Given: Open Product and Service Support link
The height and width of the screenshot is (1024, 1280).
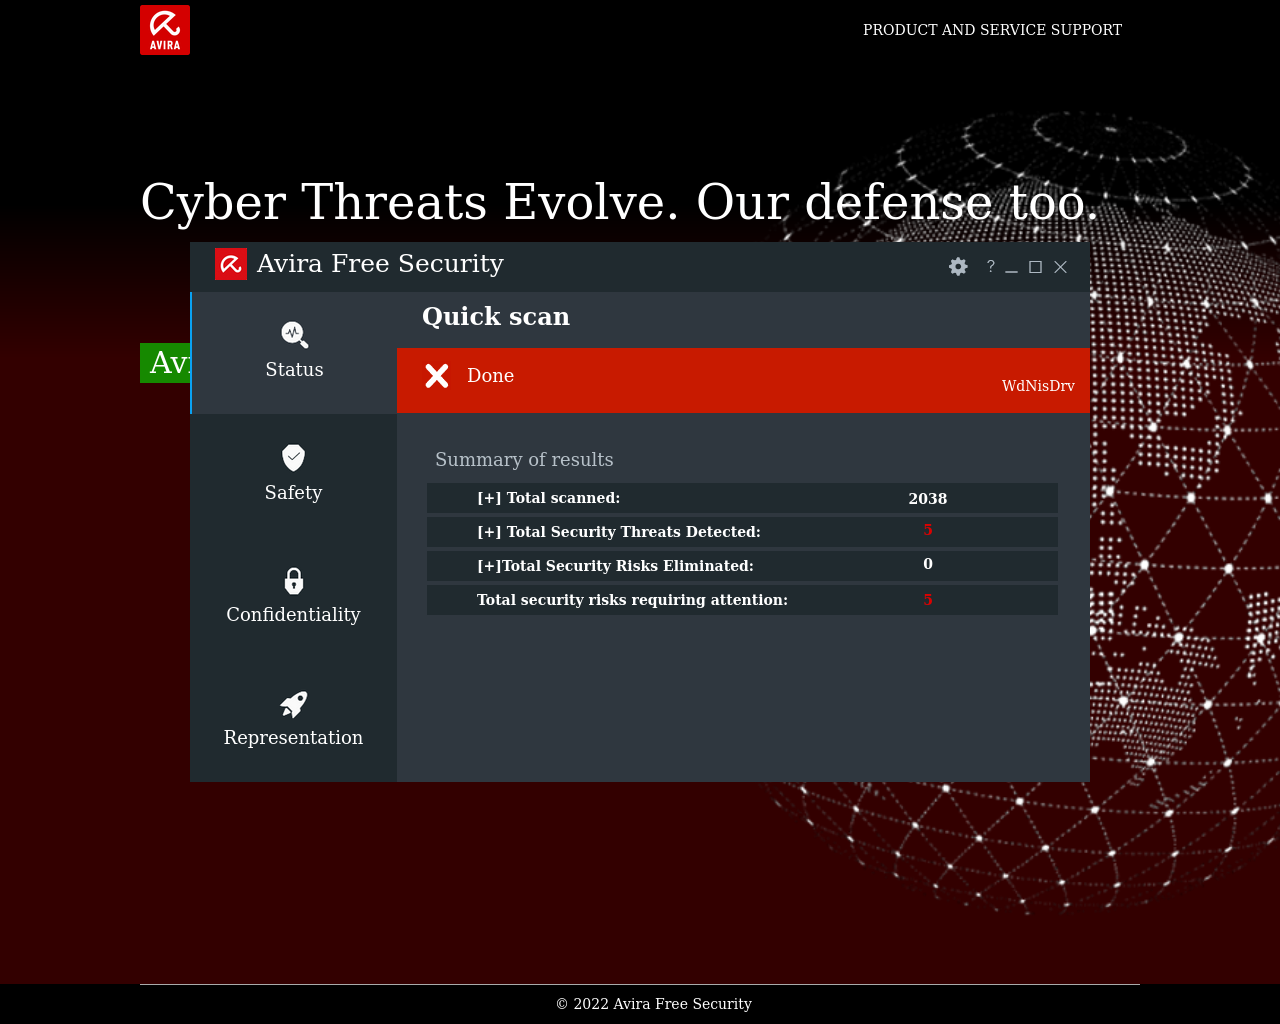Looking at the screenshot, I should (x=992, y=30).
